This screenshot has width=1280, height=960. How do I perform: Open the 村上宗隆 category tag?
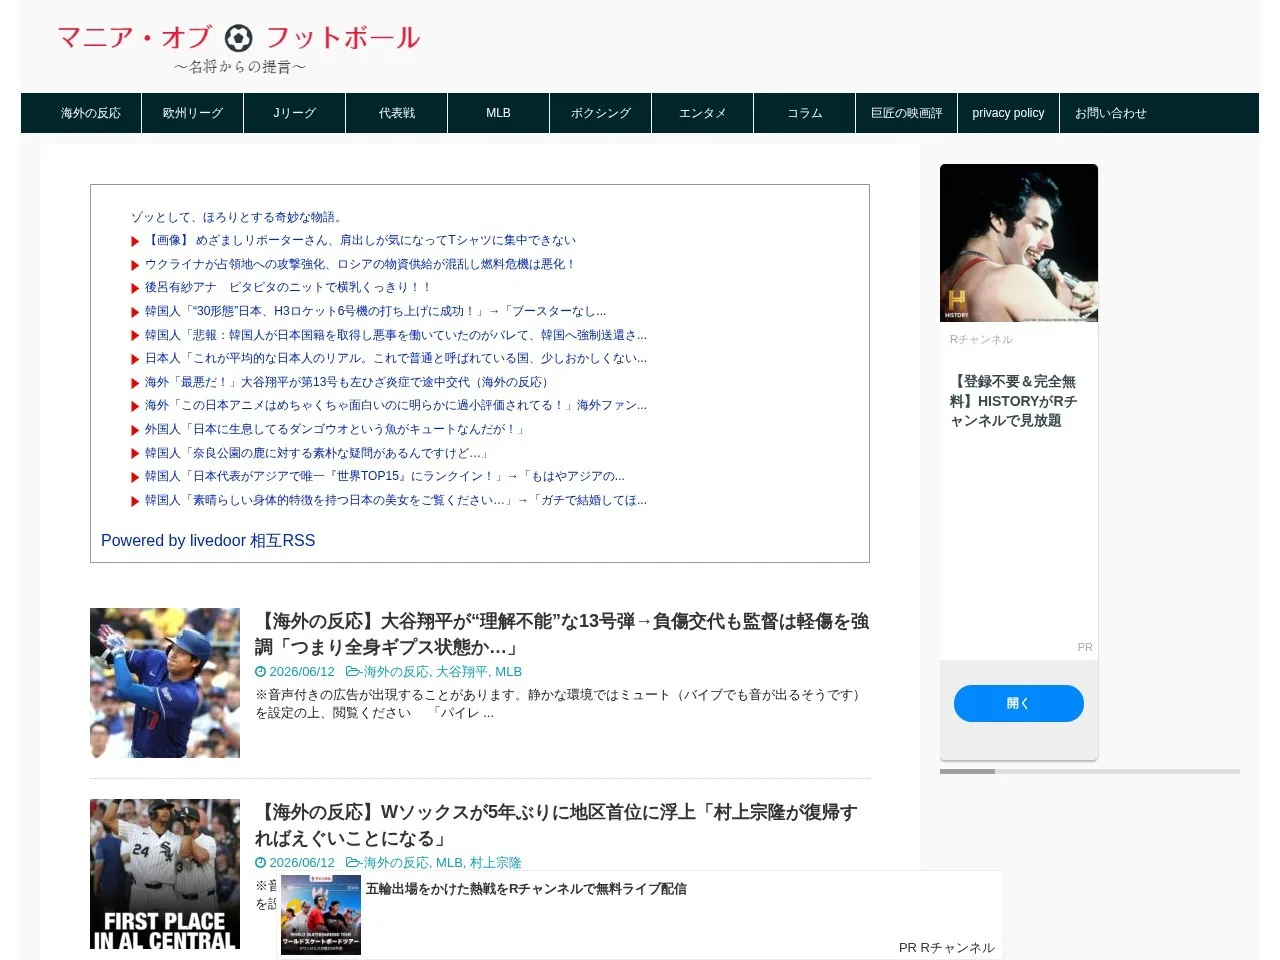(x=496, y=863)
